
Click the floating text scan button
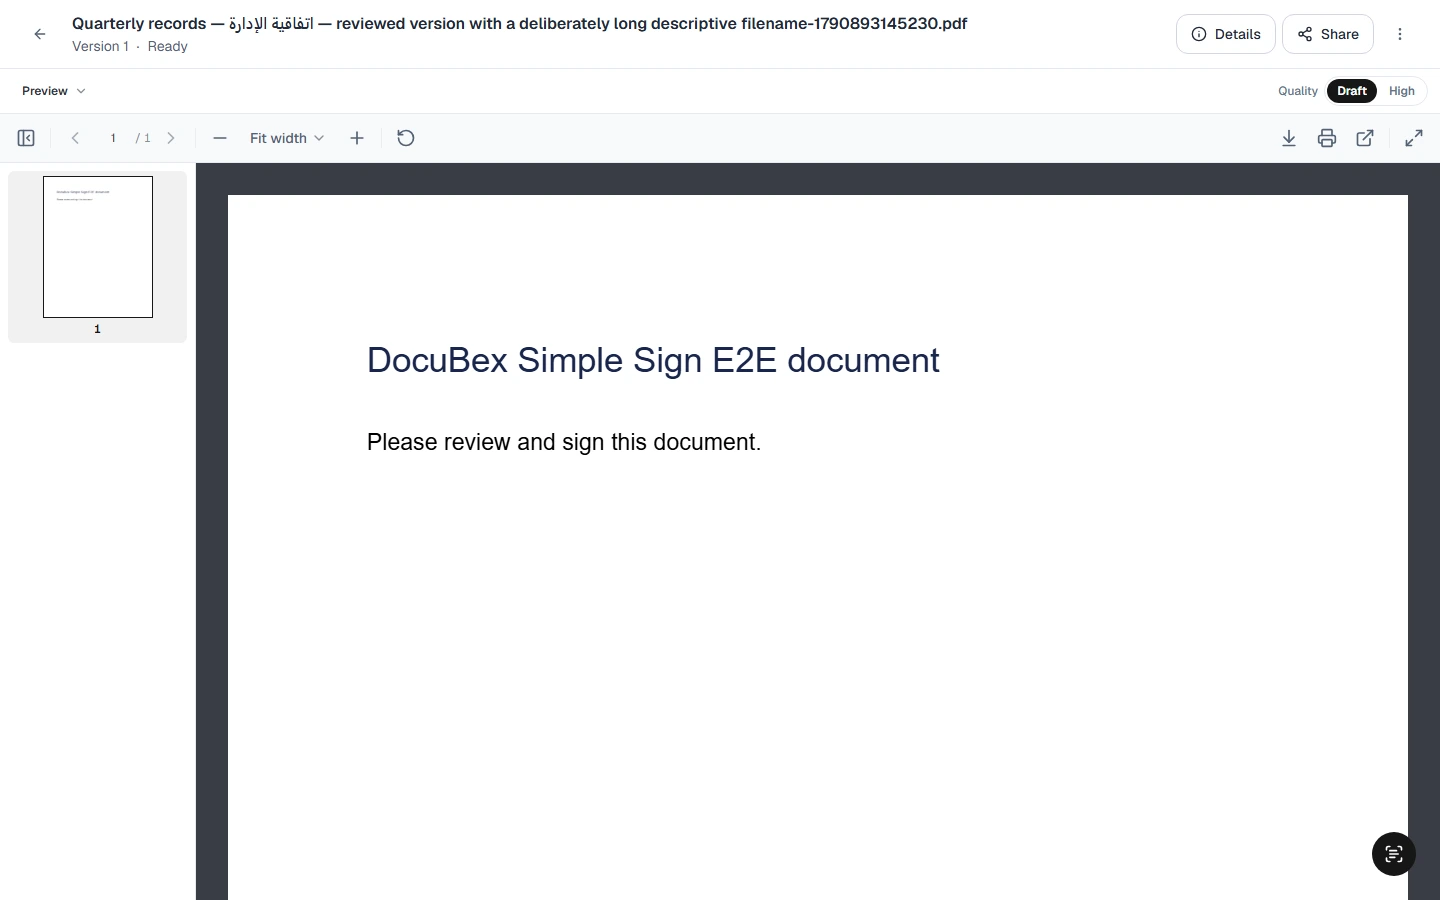coord(1394,854)
